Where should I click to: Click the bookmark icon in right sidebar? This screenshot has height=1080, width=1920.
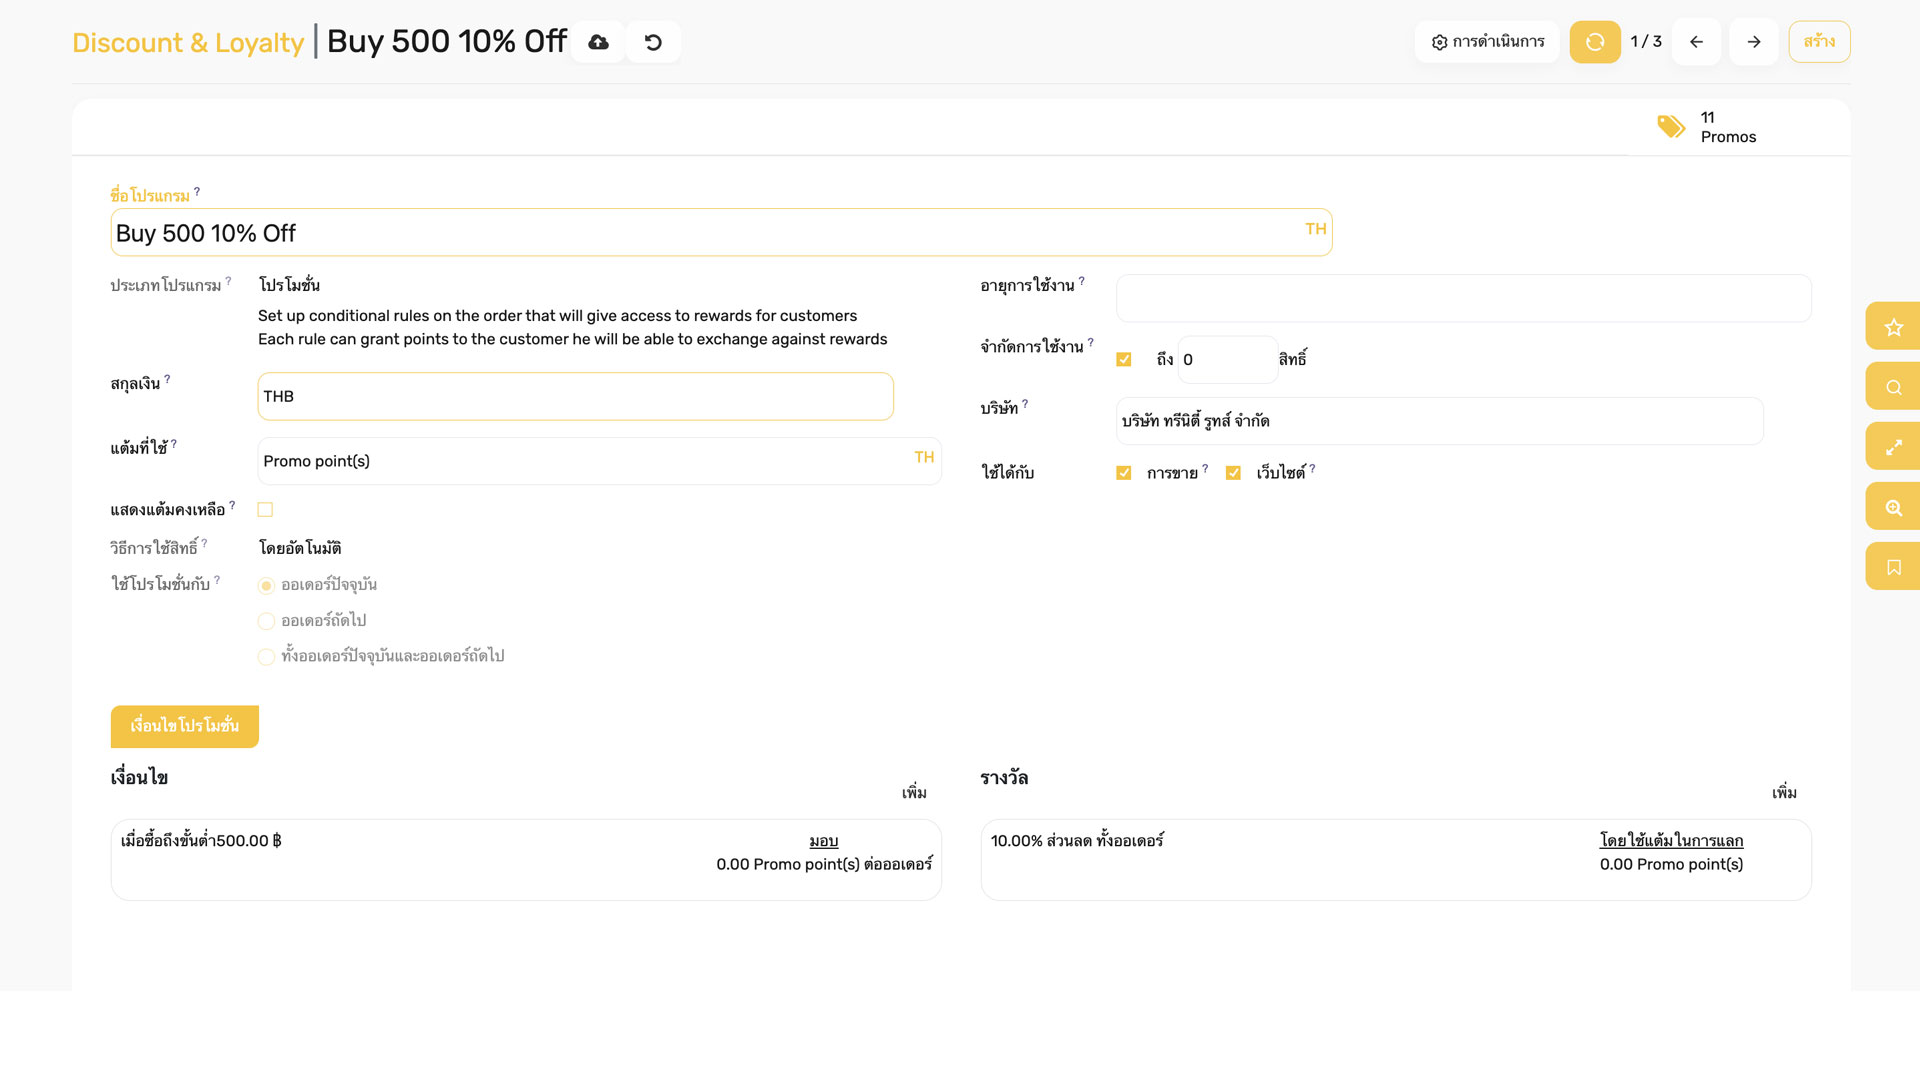coord(1893,567)
